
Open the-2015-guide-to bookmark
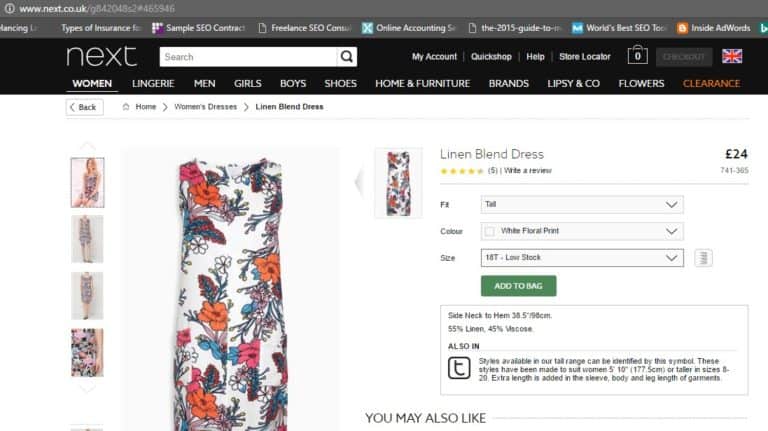[x=514, y=28]
